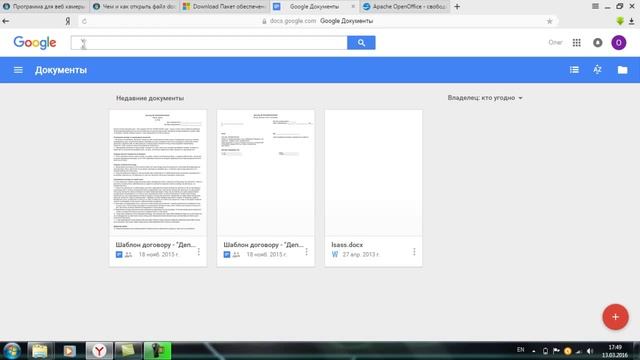Select the Google Документы tab
The height and width of the screenshot is (360, 640).
[313, 7]
